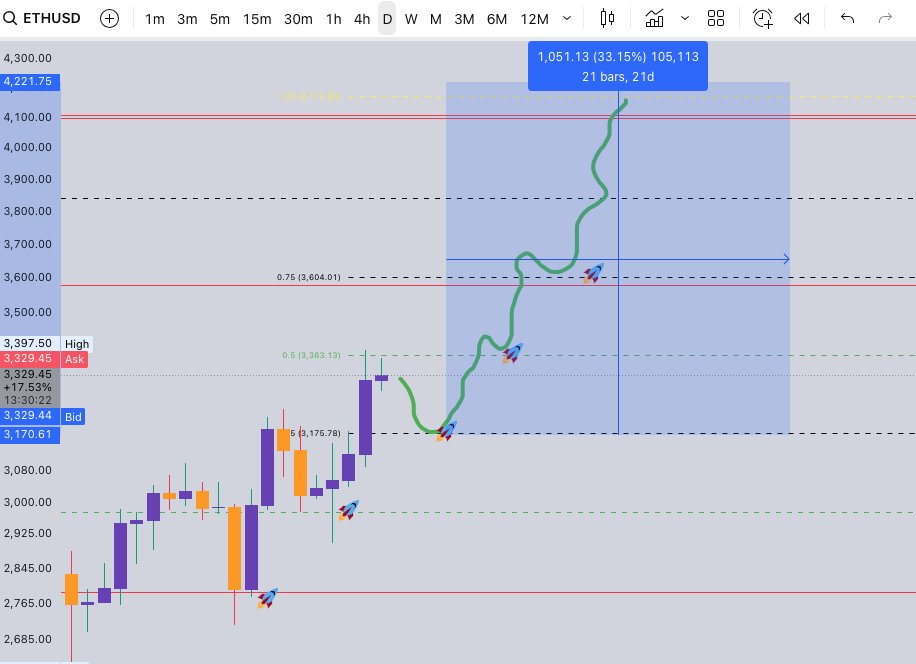
Task: Select the daily D timeframe
Action: (x=387, y=19)
